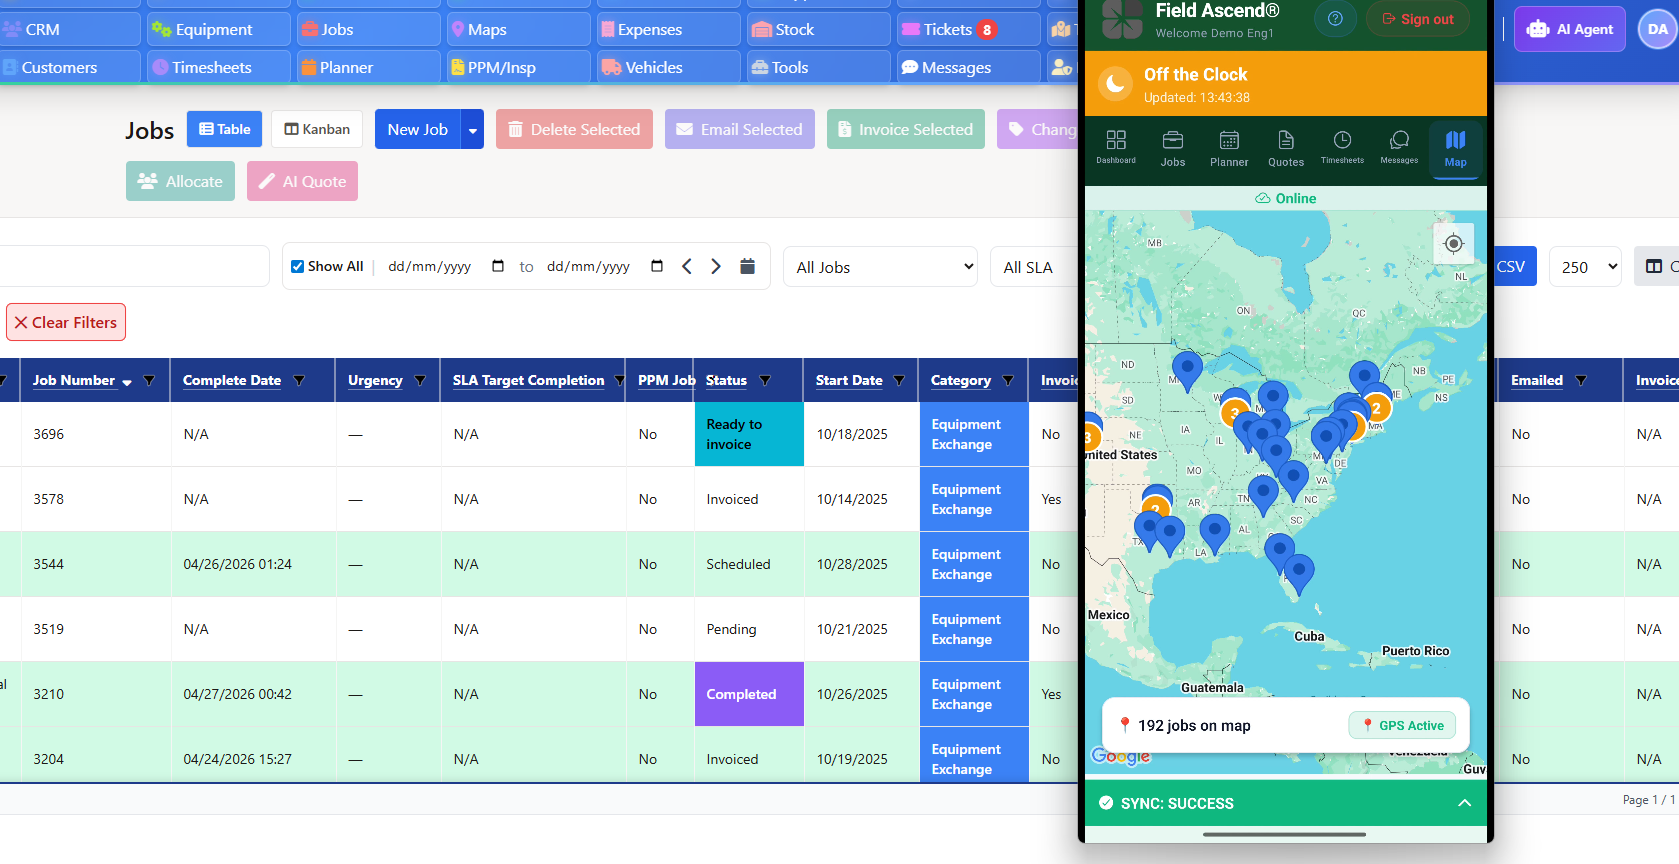Open filter on Job Number column

pyautogui.click(x=149, y=380)
